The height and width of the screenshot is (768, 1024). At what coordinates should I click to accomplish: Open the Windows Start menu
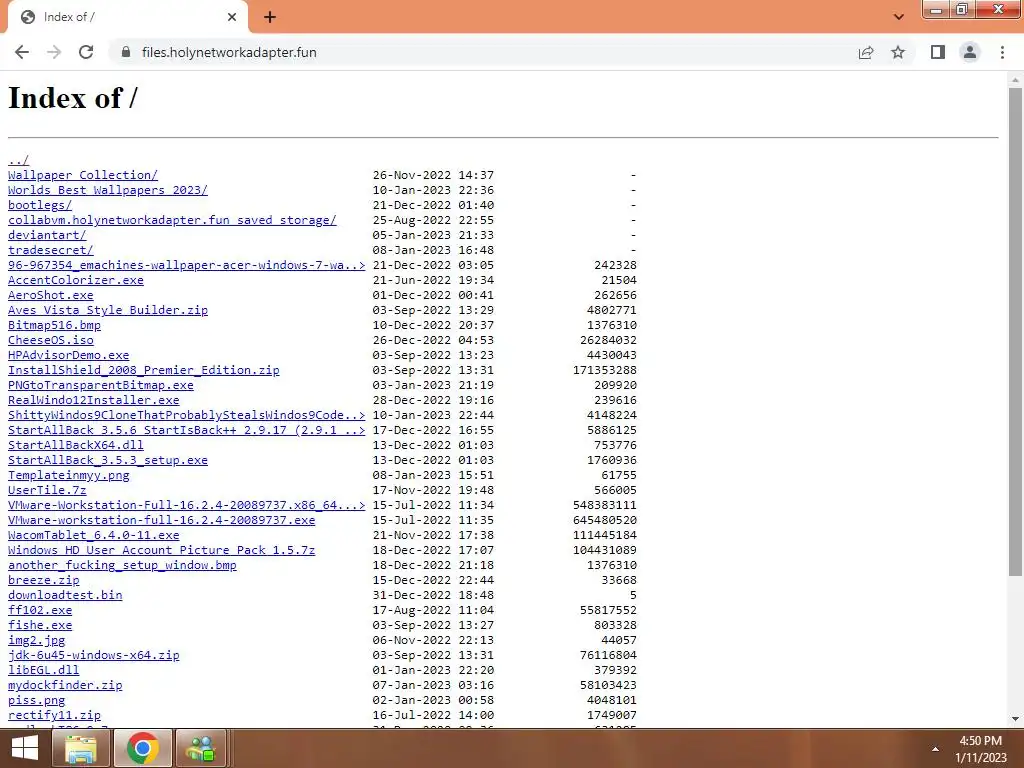click(25, 748)
